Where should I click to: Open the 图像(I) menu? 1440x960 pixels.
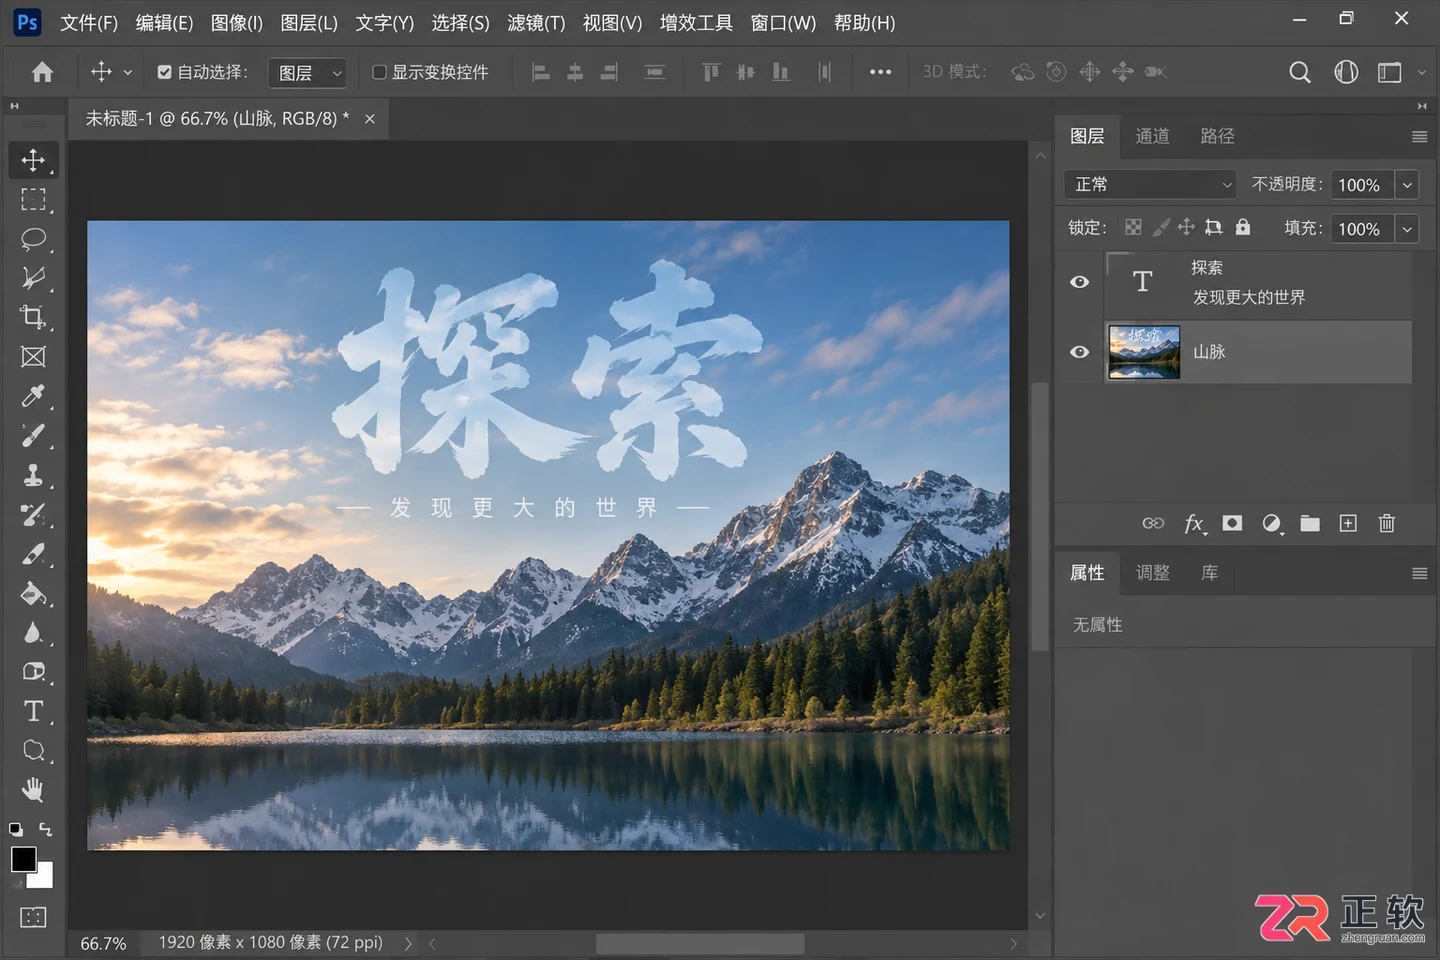pos(237,22)
